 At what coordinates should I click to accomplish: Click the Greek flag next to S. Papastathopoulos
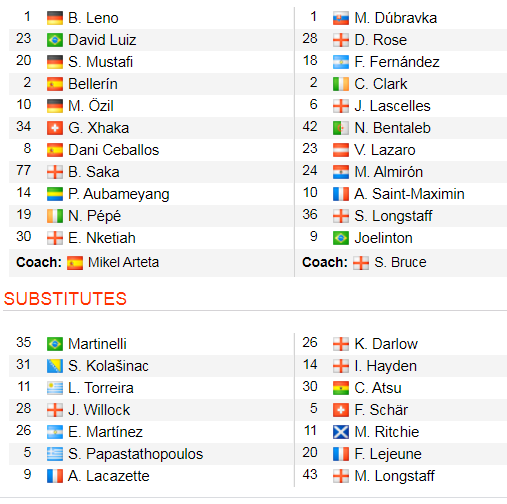pyautogui.click(x=55, y=454)
